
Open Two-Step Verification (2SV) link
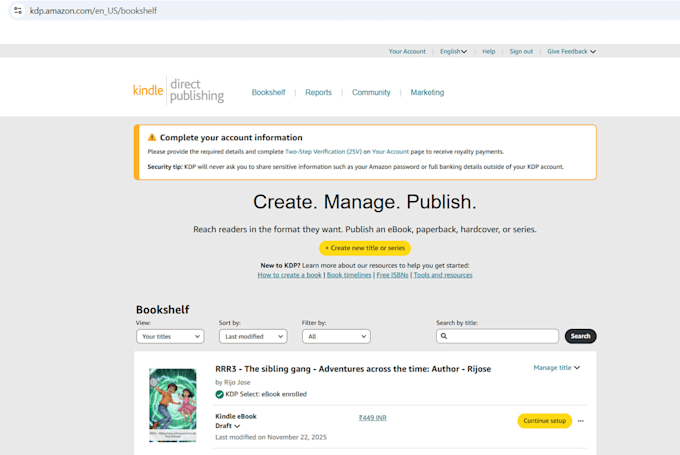(x=323, y=152)
